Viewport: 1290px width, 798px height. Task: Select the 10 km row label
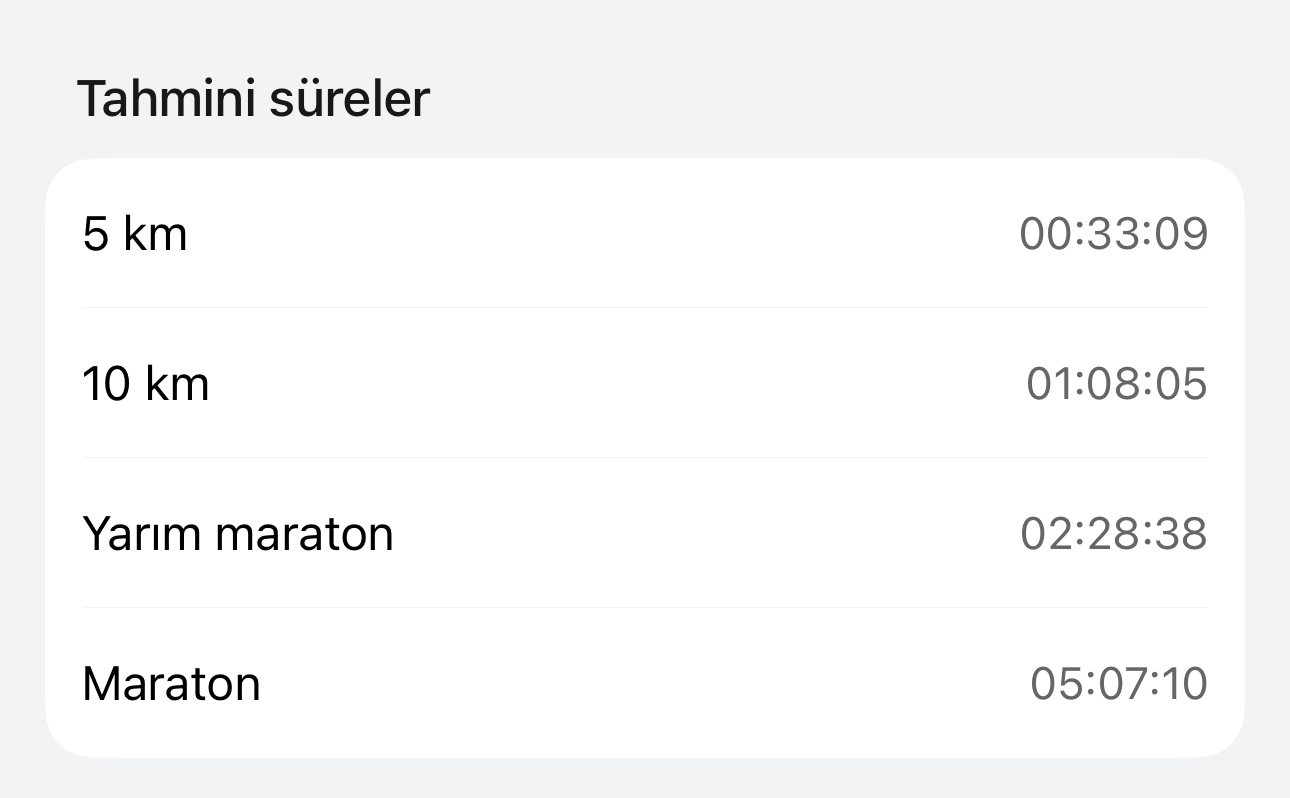145,385
